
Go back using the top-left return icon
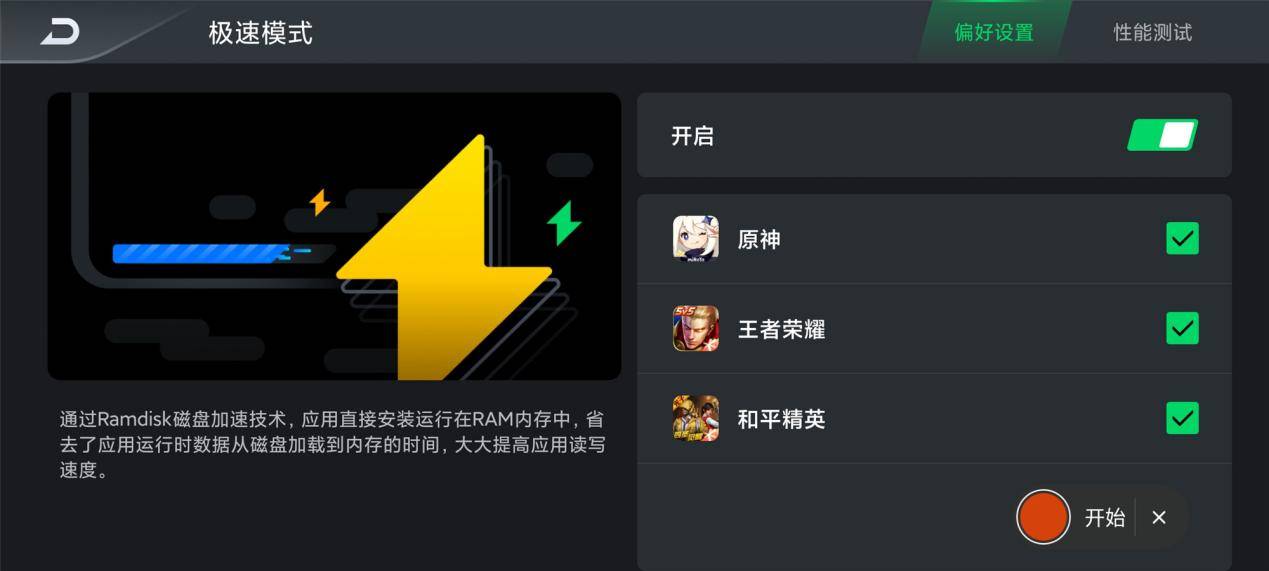coord(60,32)
